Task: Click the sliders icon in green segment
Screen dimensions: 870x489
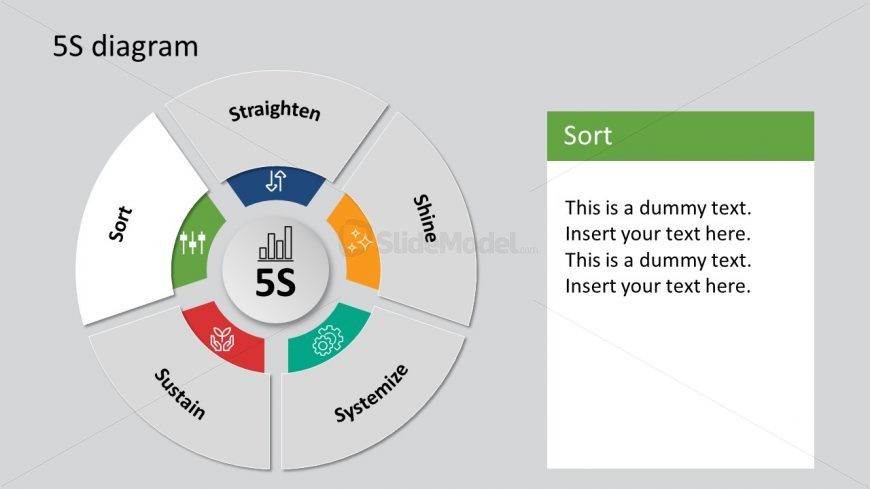Action: (x=193, y=243)
